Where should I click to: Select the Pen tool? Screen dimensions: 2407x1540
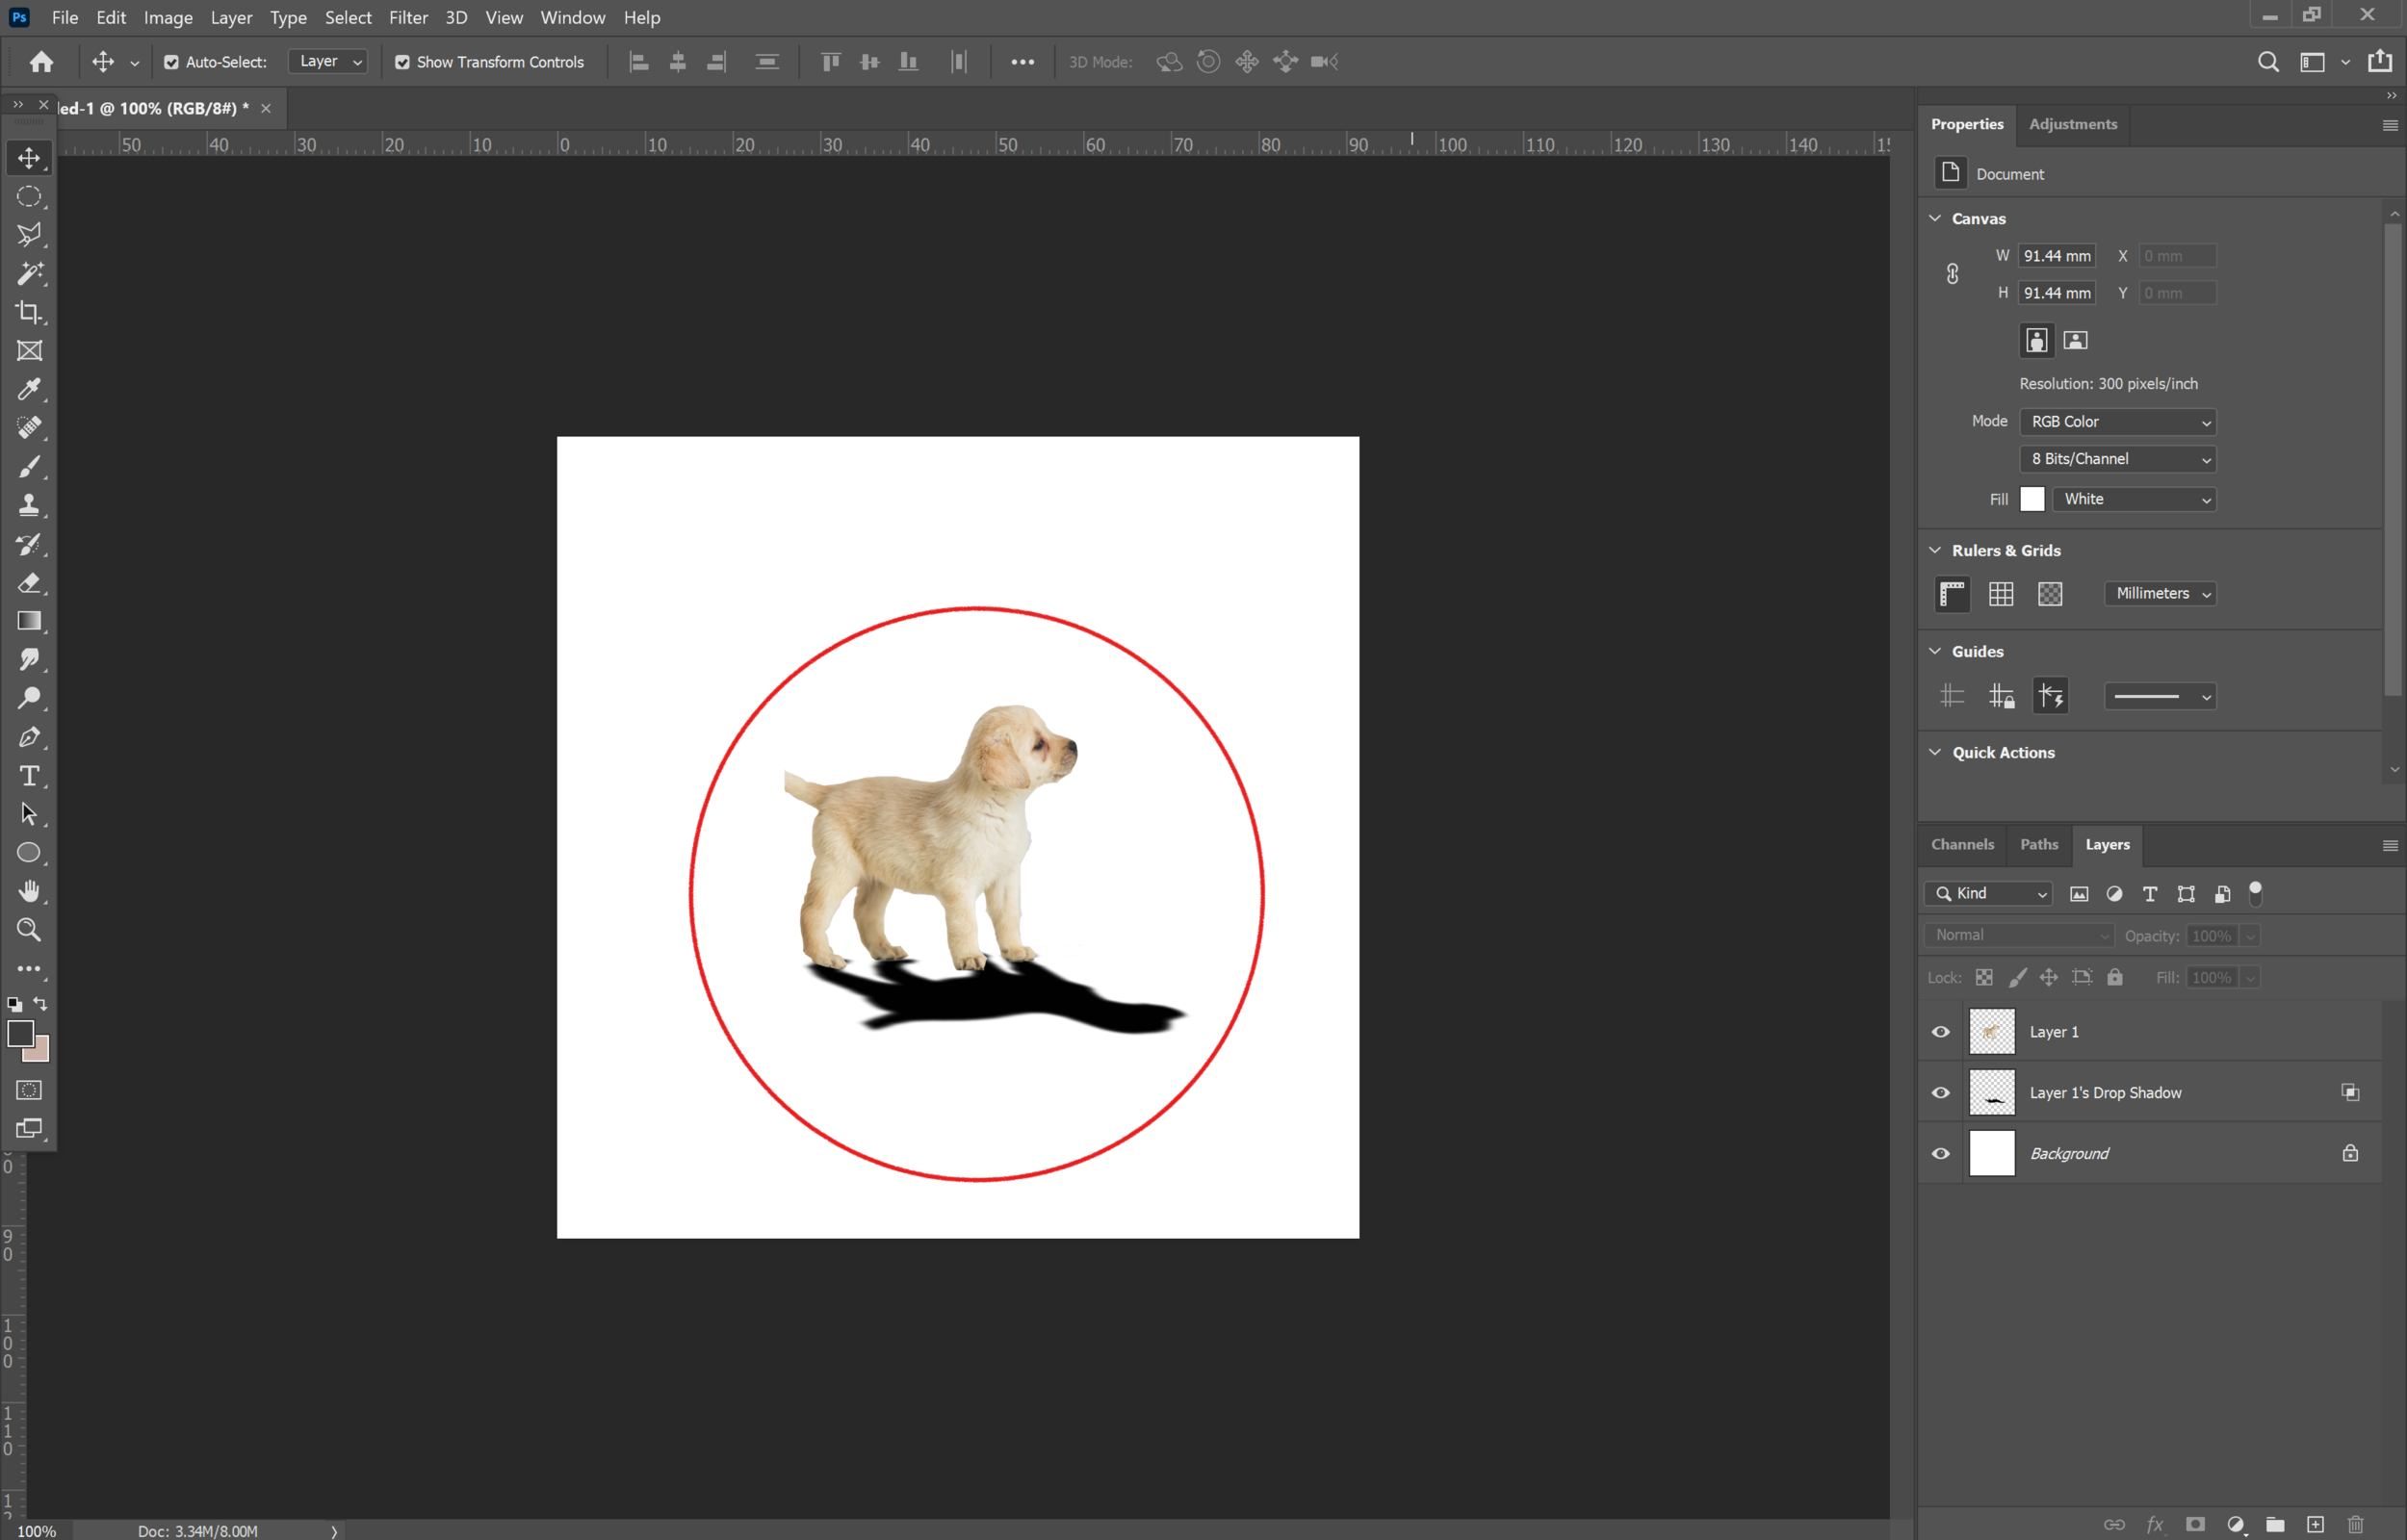[x=29, y=737]
